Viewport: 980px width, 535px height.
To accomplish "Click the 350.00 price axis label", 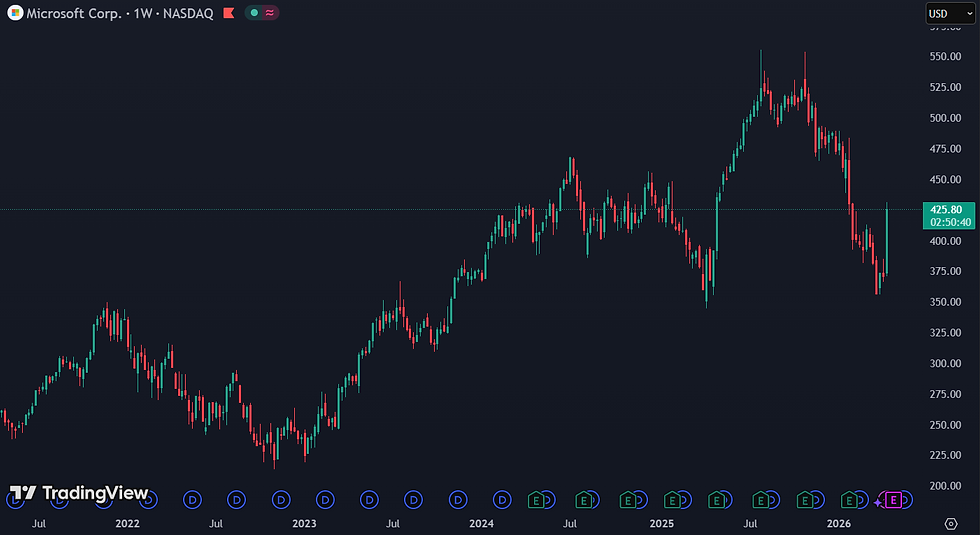I will click(946, 302).
